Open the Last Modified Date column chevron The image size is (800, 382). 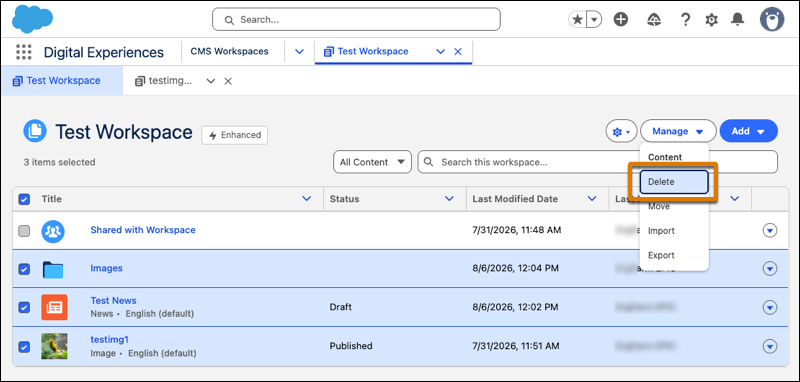592,199
